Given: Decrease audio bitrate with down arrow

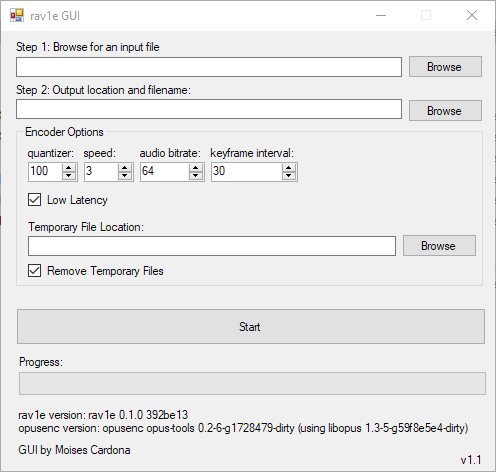Looking at the screenshot, I should pyautogui.click(x=196, y=176).
